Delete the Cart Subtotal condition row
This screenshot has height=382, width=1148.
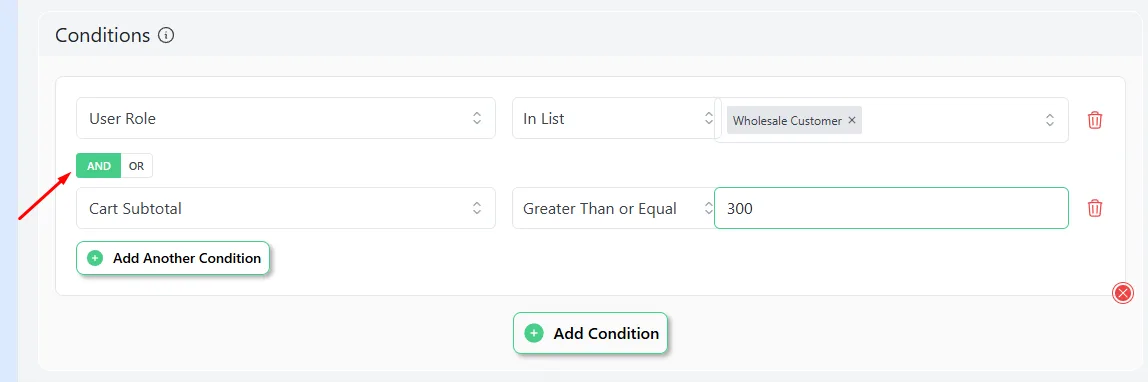coord(1095,208)
